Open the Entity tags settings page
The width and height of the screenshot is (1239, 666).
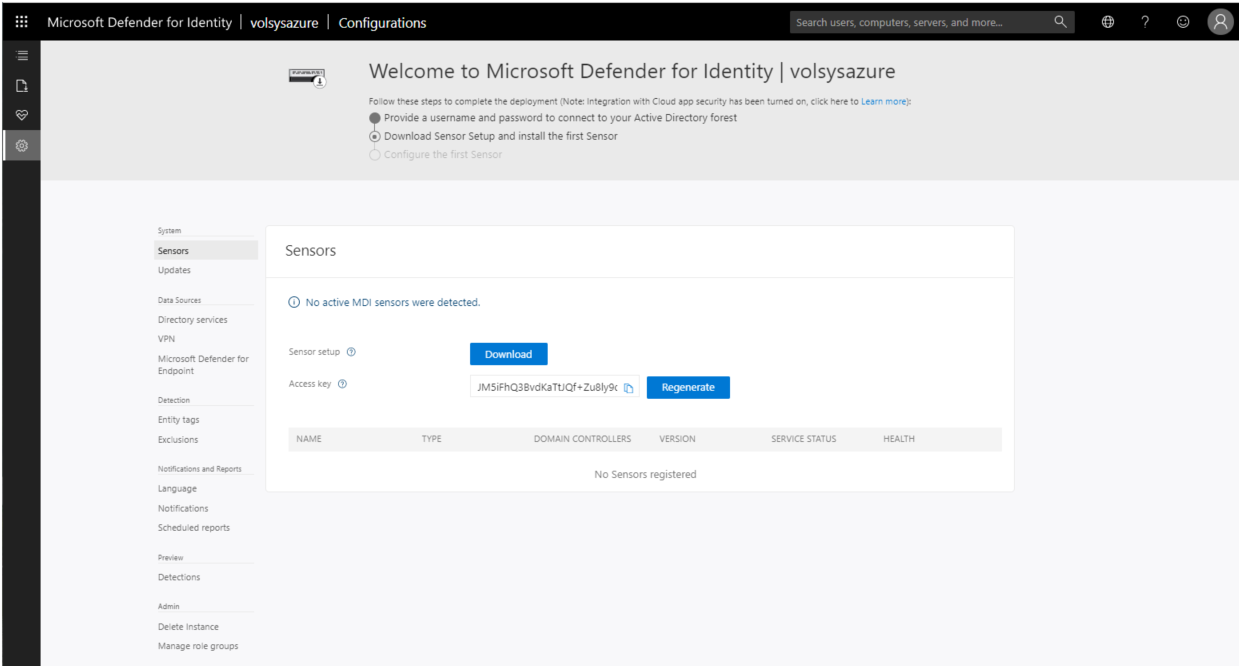tap(179, 419)
